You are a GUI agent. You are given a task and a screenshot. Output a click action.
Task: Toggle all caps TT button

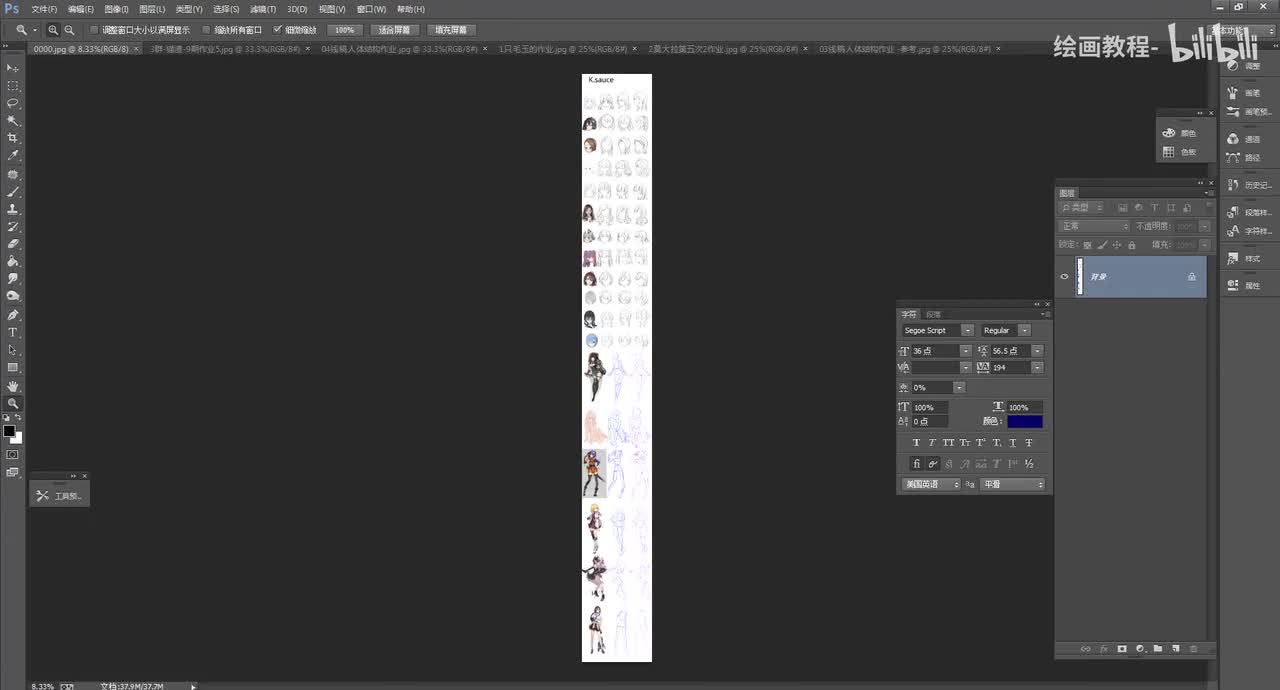(948, 443)
